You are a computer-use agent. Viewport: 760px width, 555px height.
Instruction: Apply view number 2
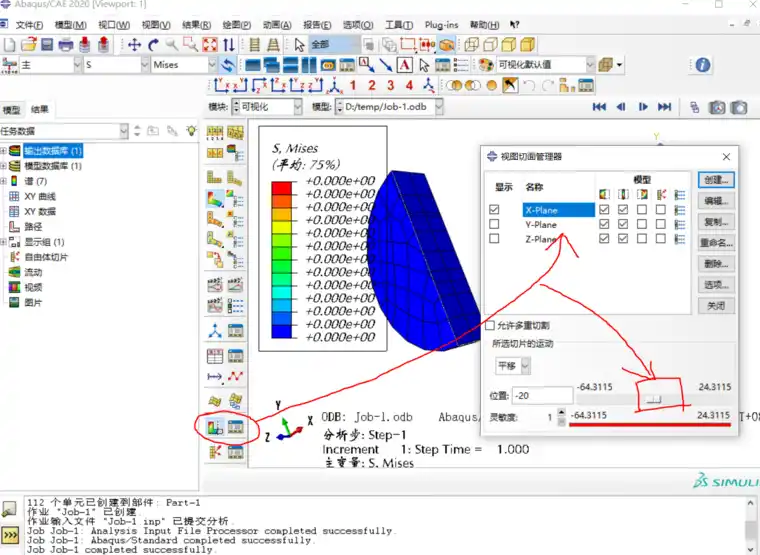click(372, 85)
